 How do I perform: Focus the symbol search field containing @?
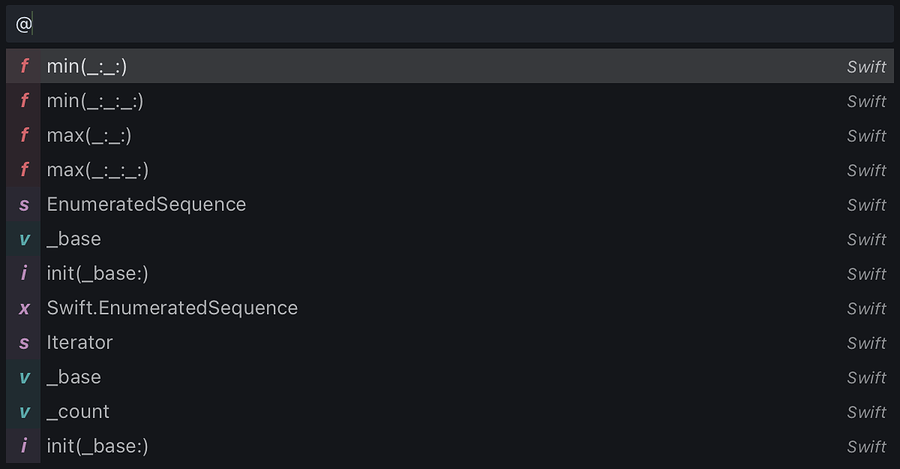coord(450,24)
